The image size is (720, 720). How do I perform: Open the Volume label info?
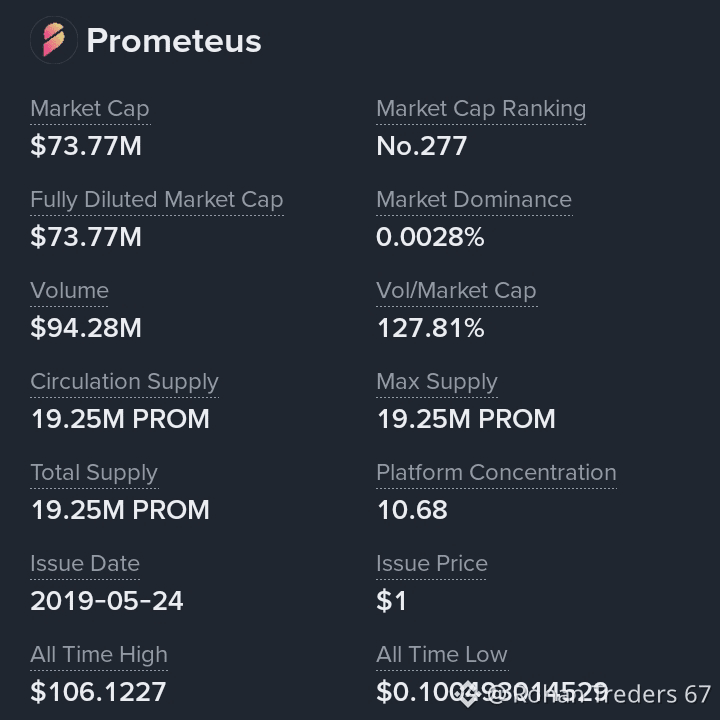tap(69, 290)
